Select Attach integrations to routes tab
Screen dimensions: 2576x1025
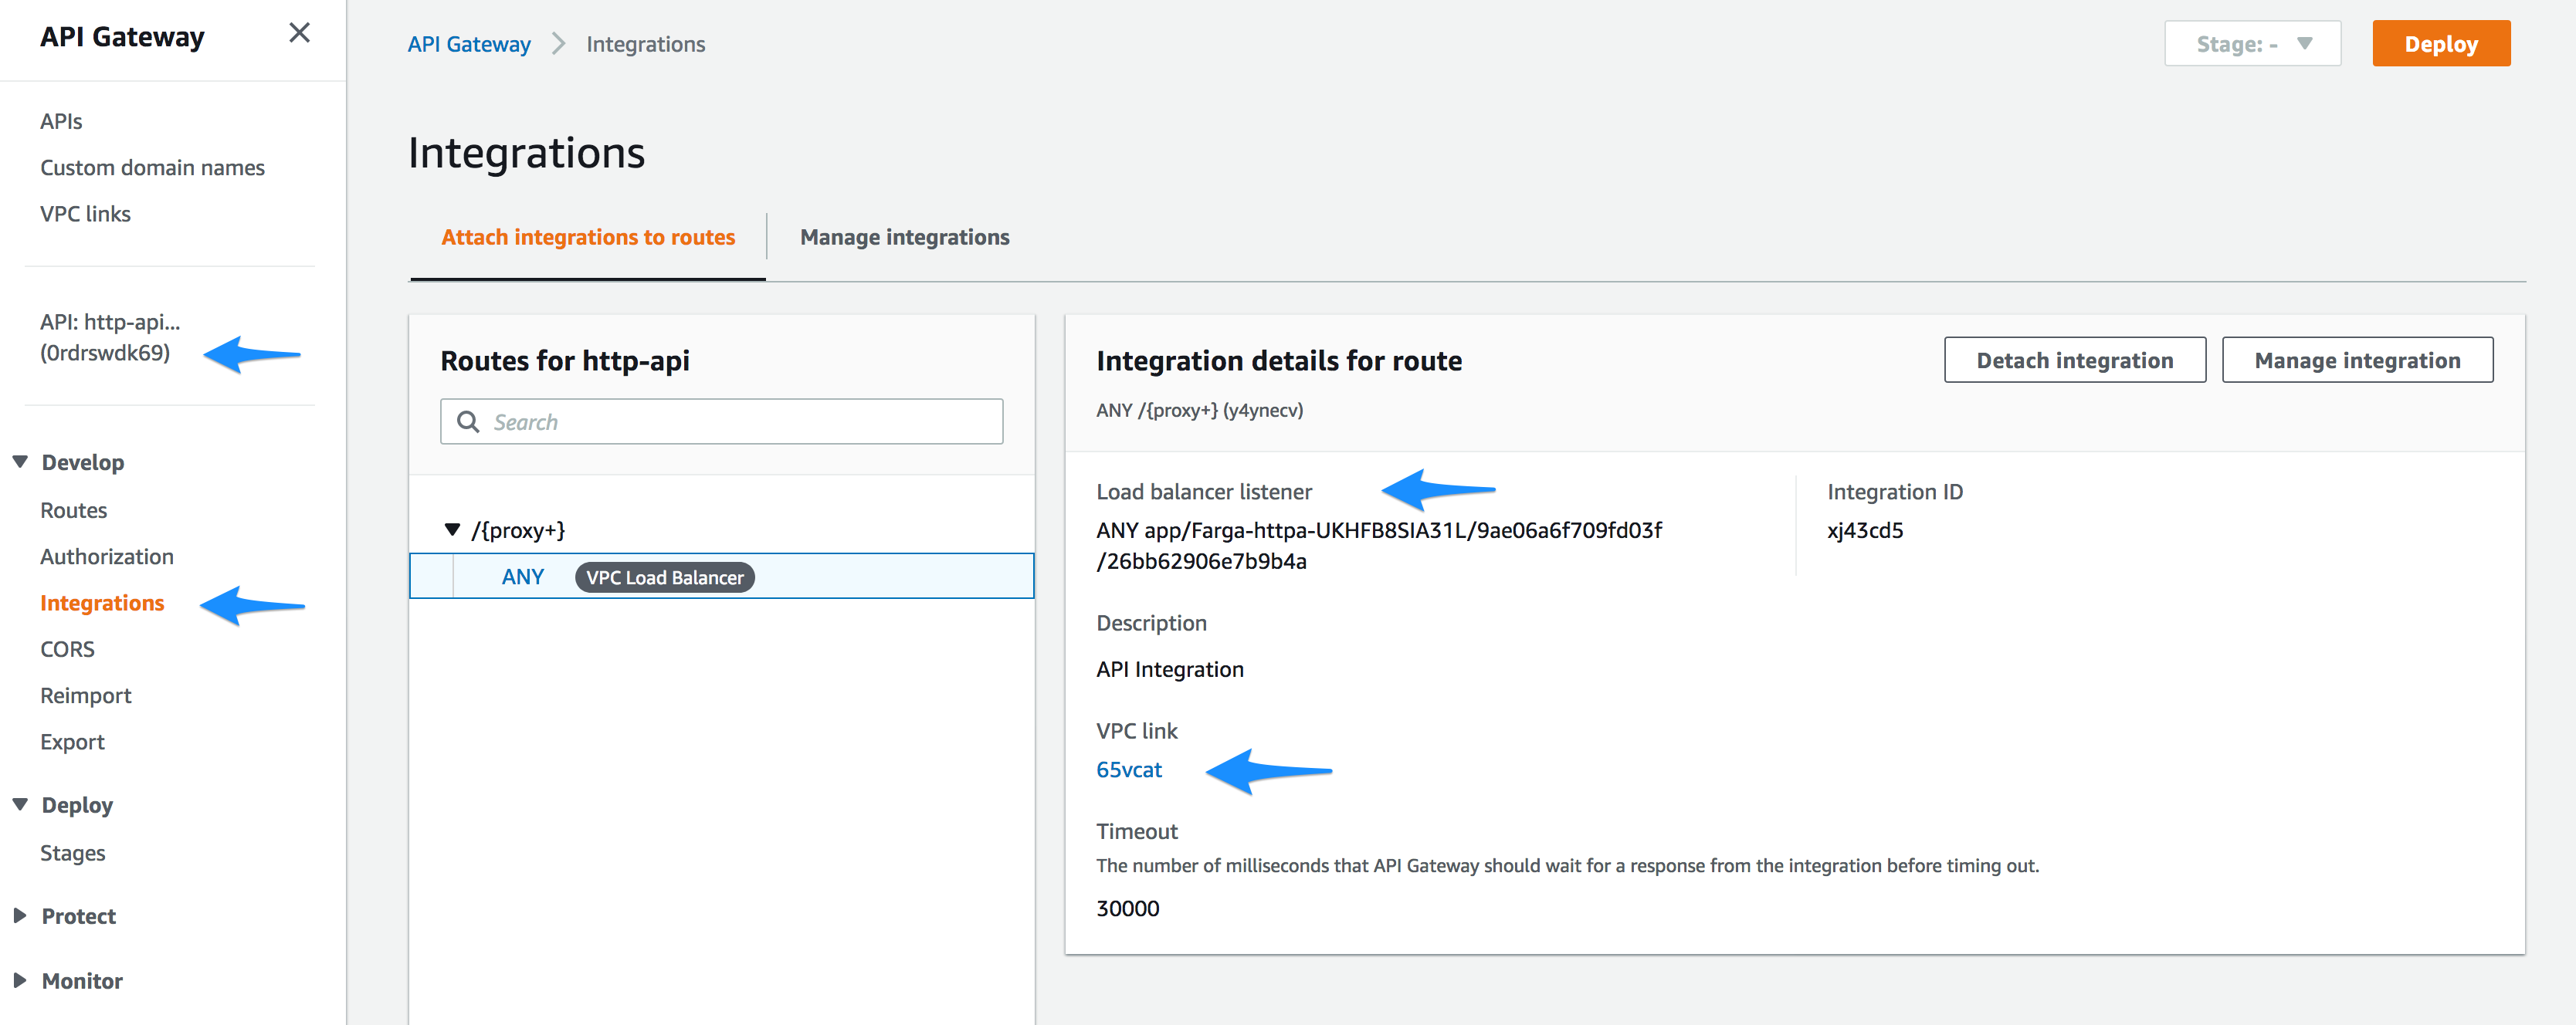click(x=588, y=237)
